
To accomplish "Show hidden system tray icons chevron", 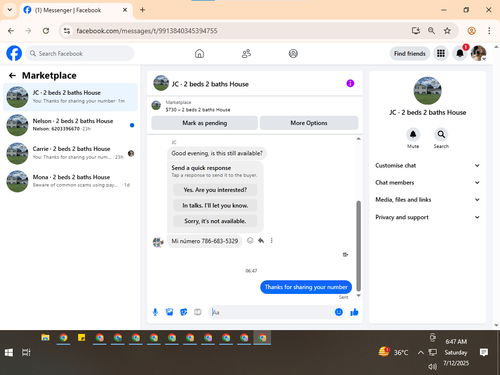I will coord(421,352).
